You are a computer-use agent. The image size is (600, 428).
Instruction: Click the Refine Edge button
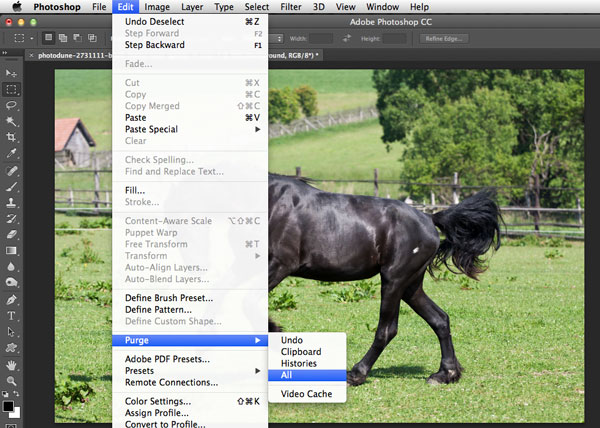click(x=443, y=38)
